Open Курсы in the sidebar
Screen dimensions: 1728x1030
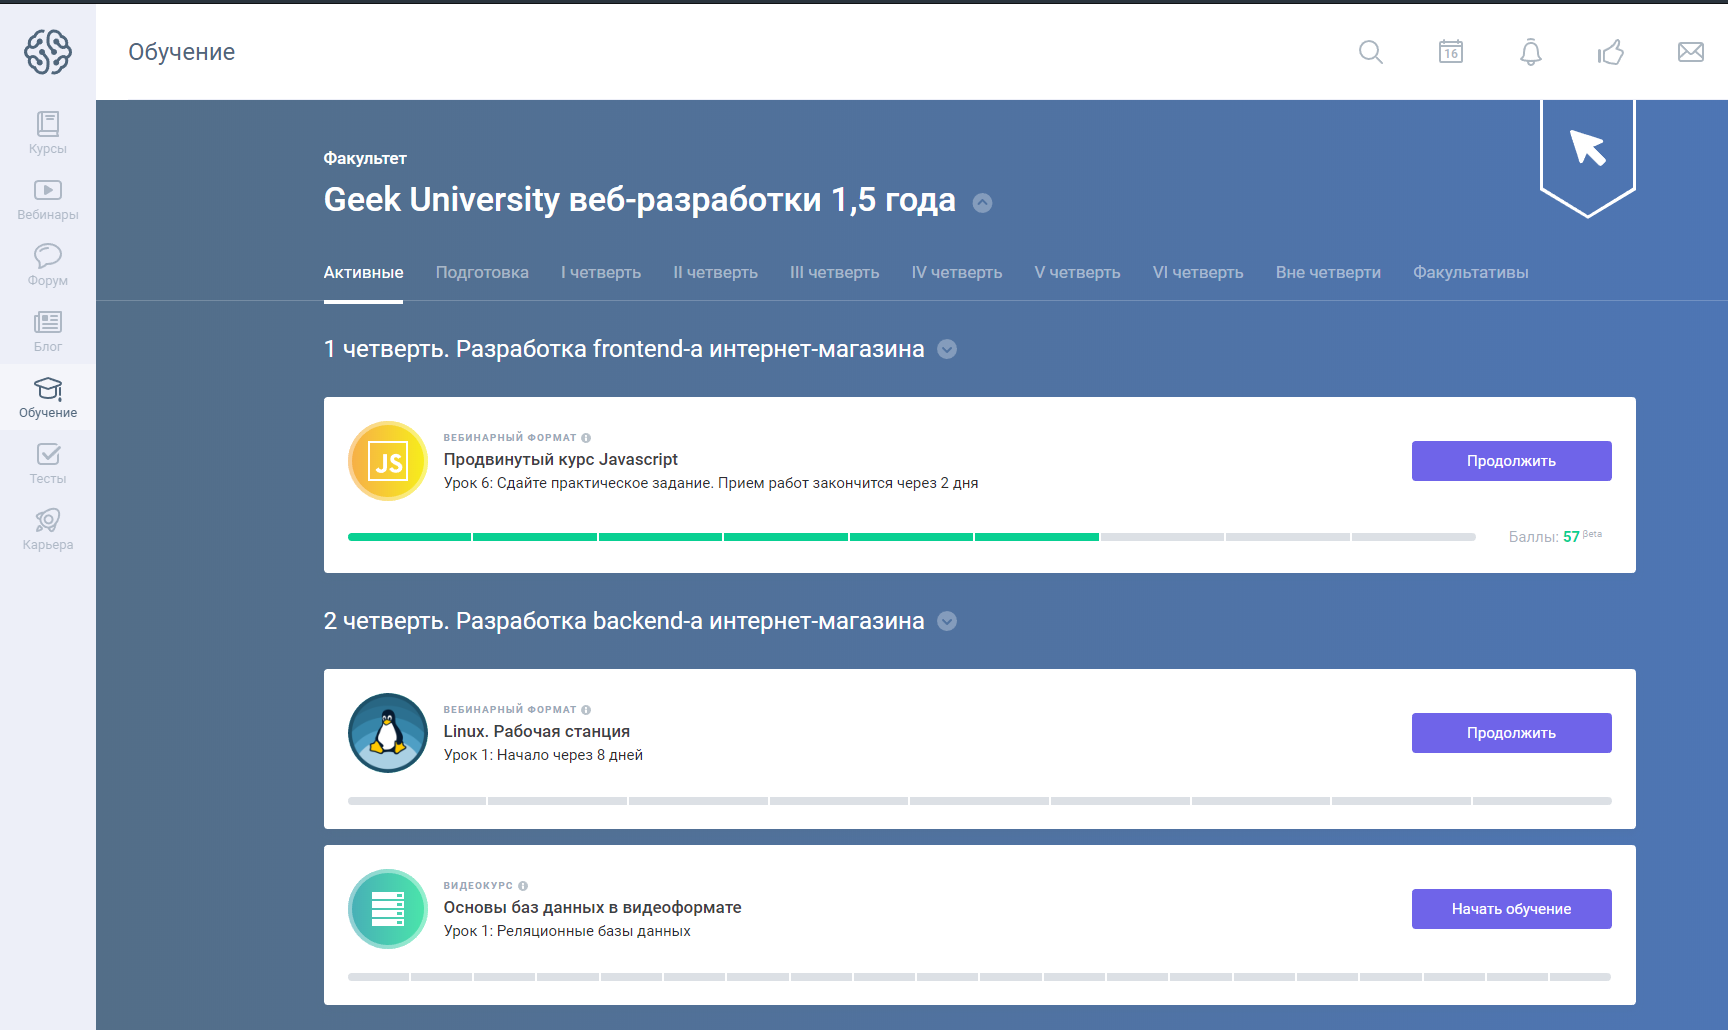pos(48,133)
